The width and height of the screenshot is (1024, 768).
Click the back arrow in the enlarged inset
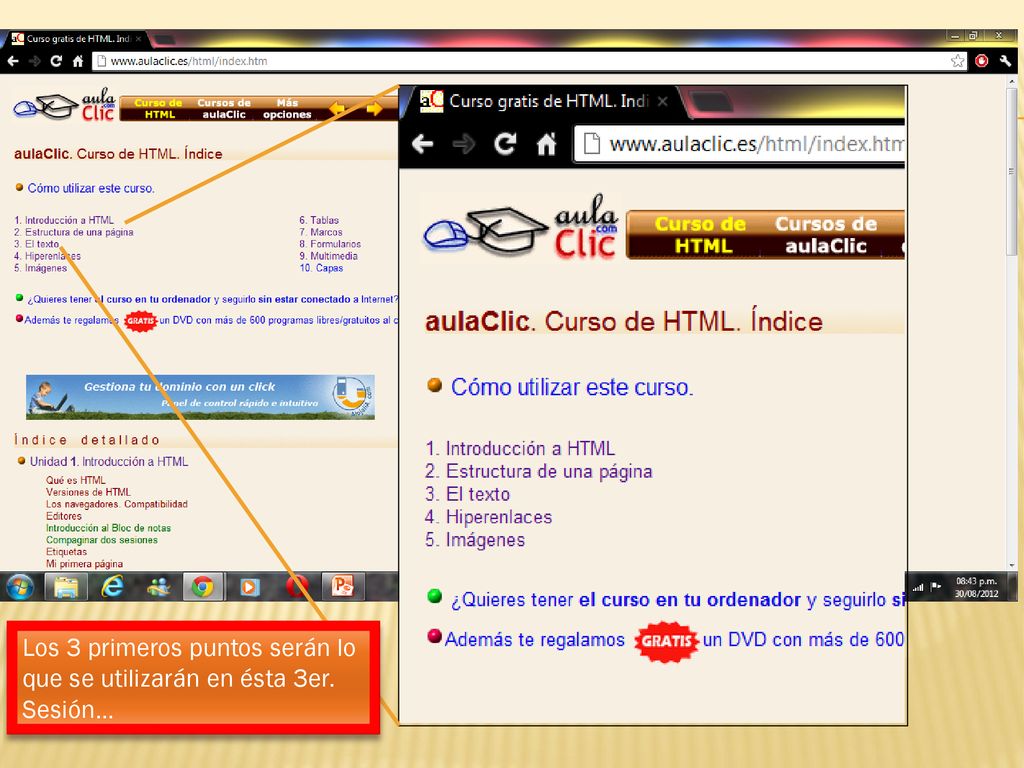point(423,144)
